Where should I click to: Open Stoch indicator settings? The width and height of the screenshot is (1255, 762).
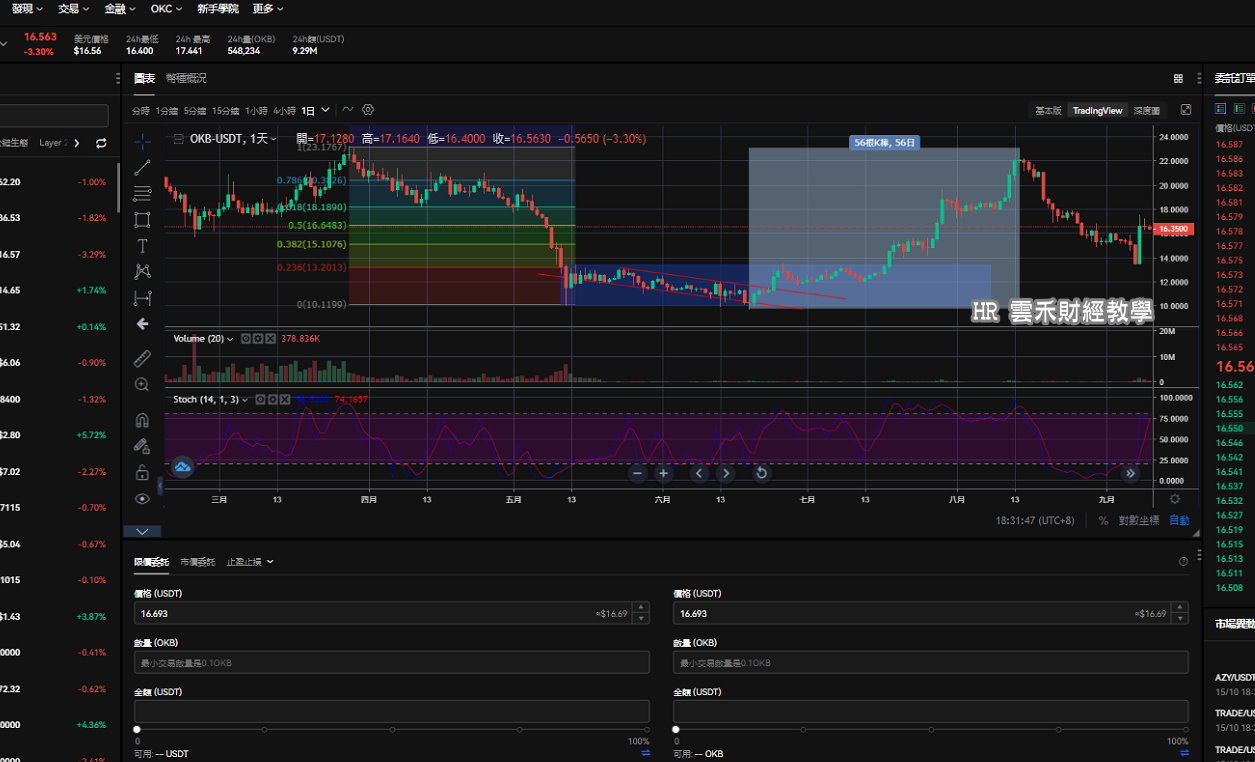pos(272,399)
